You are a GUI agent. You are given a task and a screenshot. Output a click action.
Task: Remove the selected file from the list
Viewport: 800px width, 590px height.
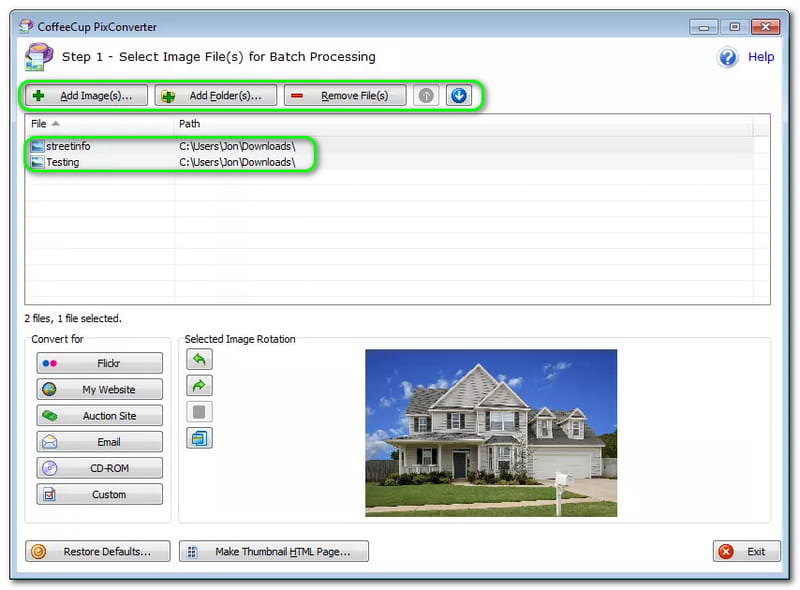click(x=345, y=96)
